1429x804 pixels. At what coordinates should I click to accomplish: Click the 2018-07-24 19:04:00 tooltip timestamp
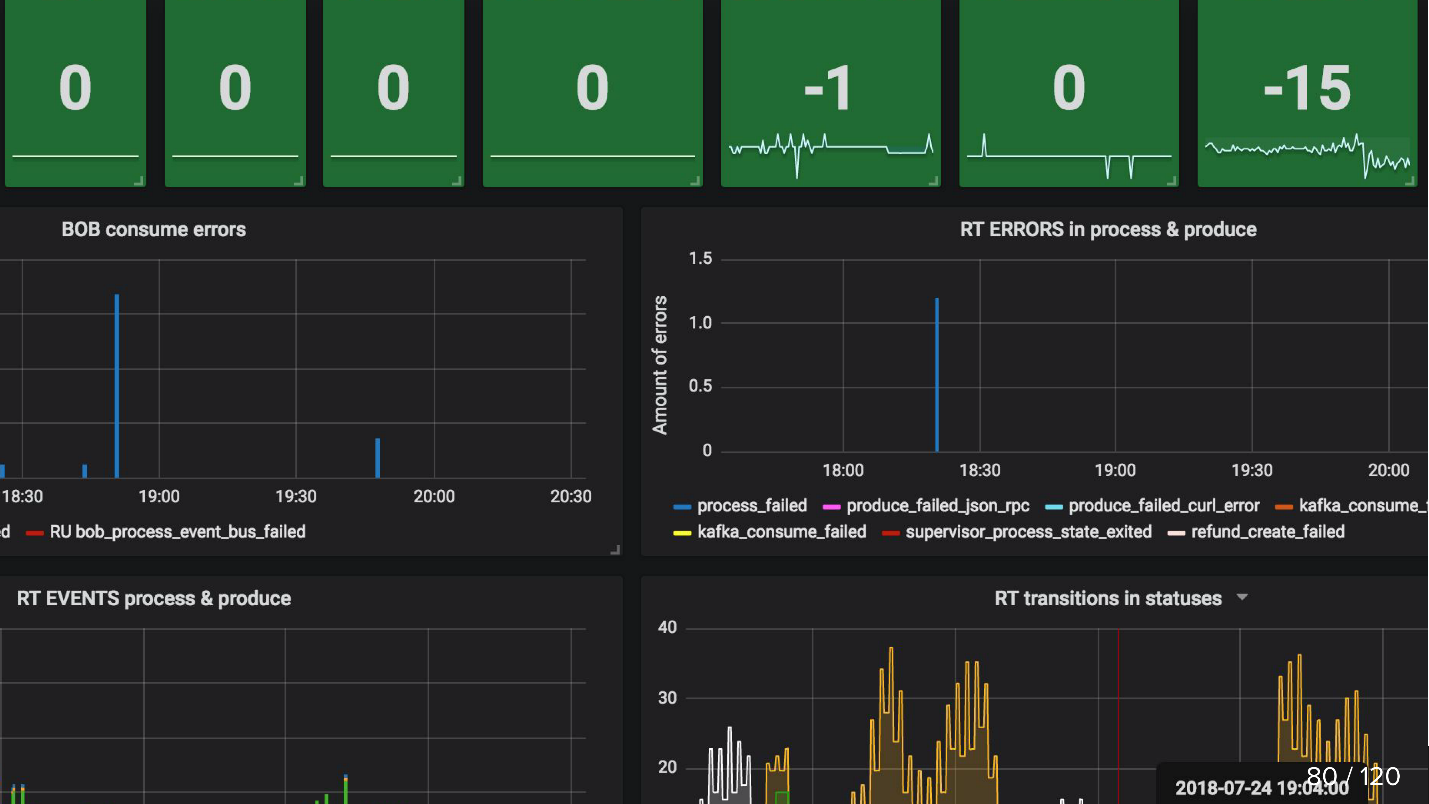(x=1262, y=789)
